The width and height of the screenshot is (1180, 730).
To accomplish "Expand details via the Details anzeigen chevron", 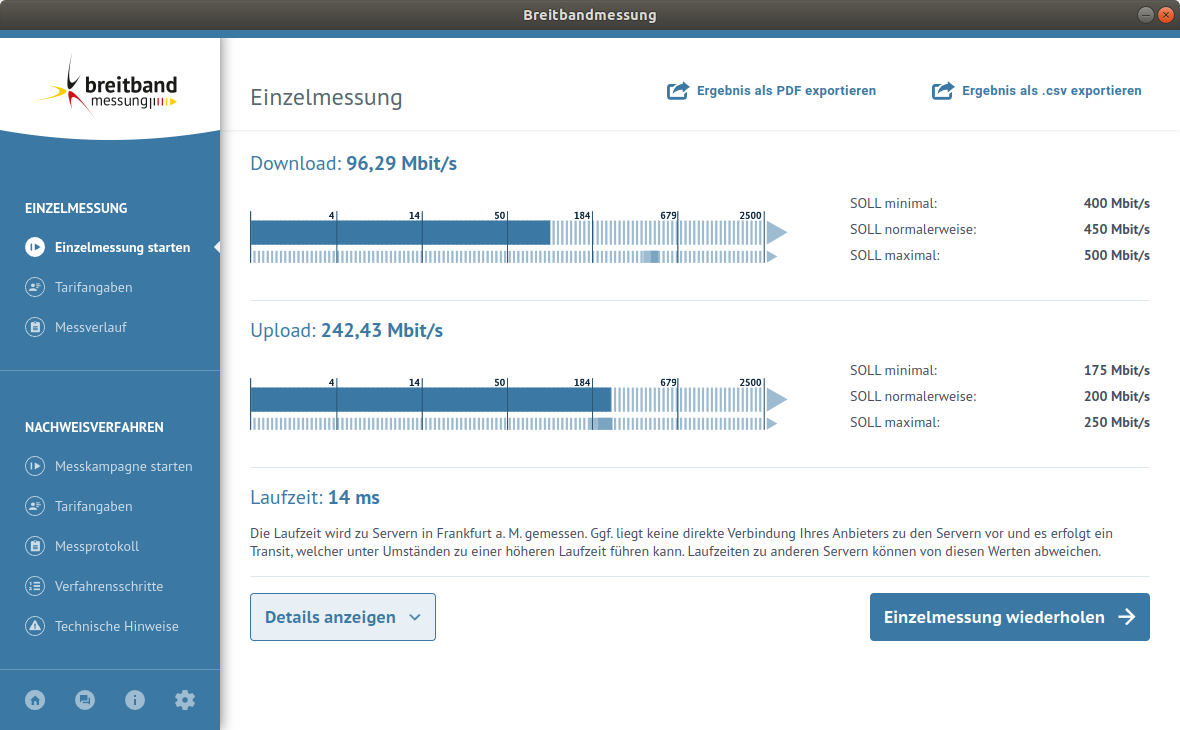I will 415,617.
